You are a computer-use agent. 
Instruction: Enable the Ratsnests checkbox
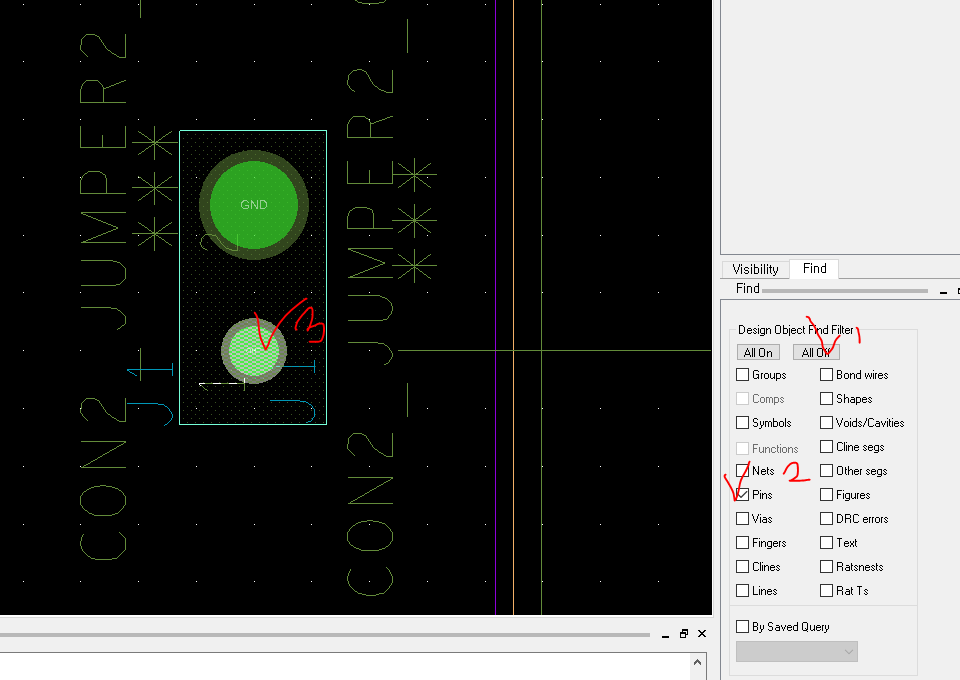click(827, 567)
